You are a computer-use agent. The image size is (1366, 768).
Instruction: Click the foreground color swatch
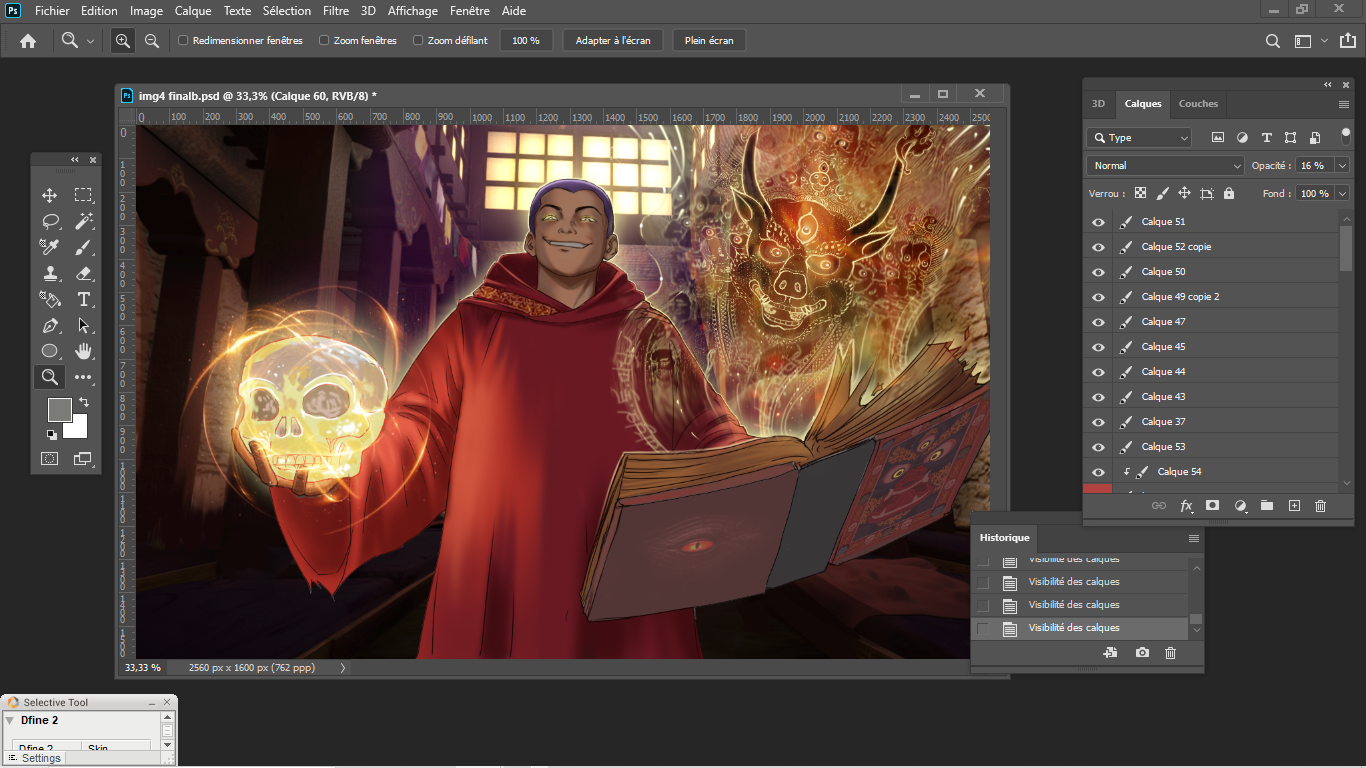(x=60, y=409)
